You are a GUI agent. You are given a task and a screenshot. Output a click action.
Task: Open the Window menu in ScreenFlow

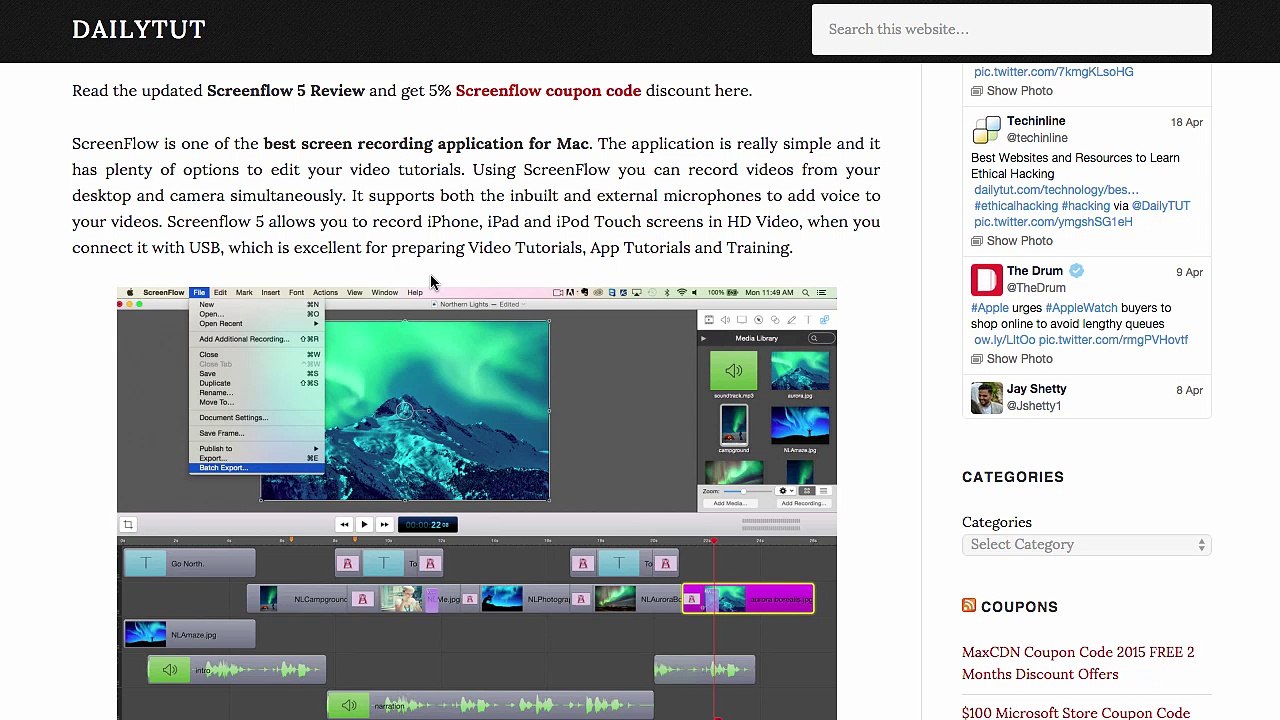click(385, 293)
